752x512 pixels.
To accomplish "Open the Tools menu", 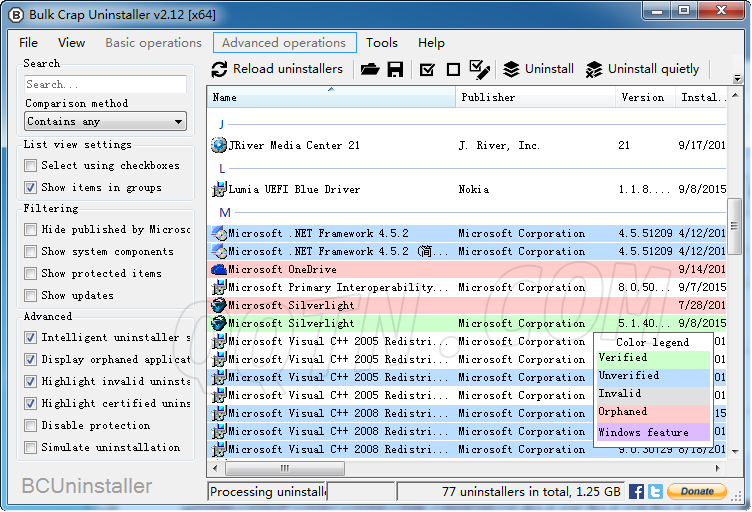I will click(381, 43).
